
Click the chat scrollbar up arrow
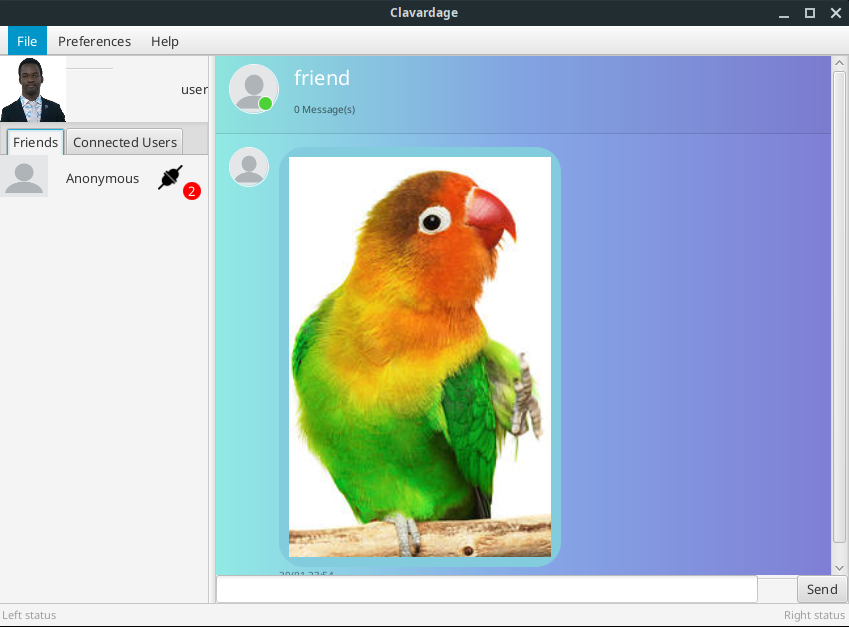[839, 63]
